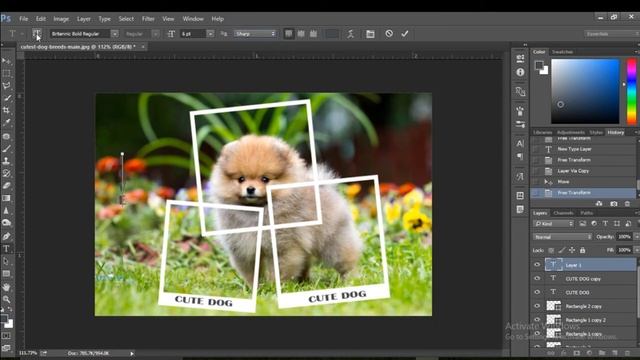Center align the text

[301, 34]
